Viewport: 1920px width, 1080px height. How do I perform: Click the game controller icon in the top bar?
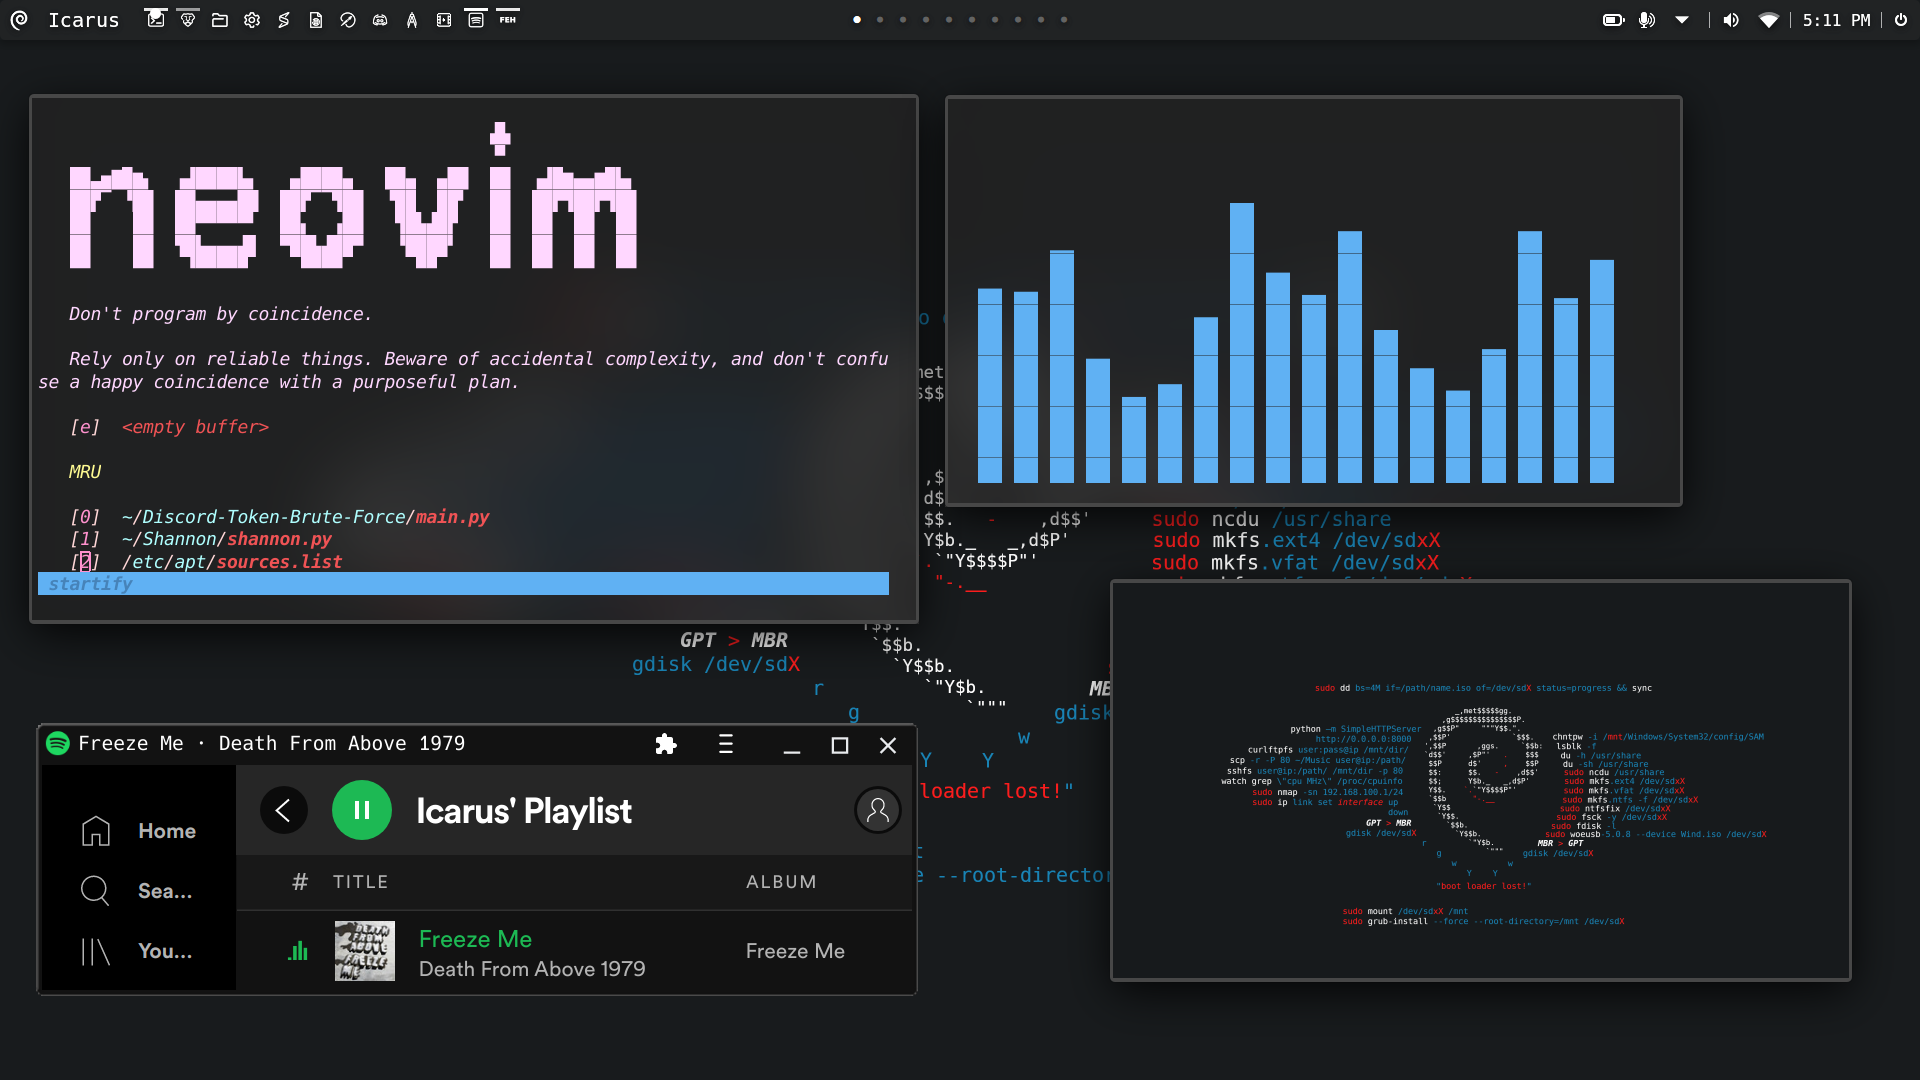[x=380, y=19]
